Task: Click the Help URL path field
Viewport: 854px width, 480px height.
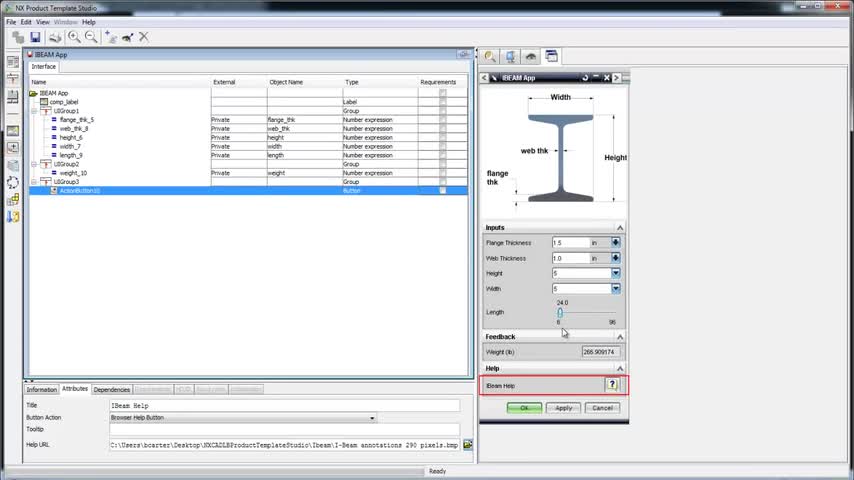Action: tap(284, 445)
